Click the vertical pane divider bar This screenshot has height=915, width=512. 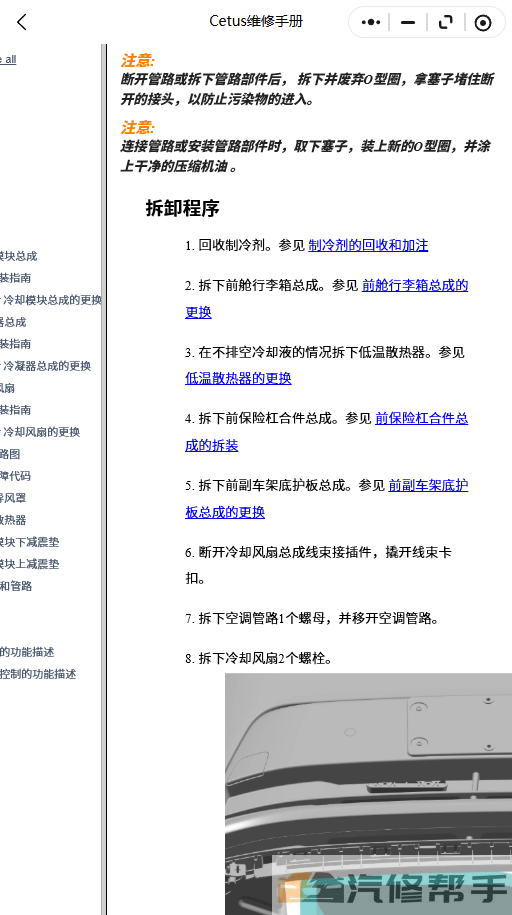[x=104, y=479]
